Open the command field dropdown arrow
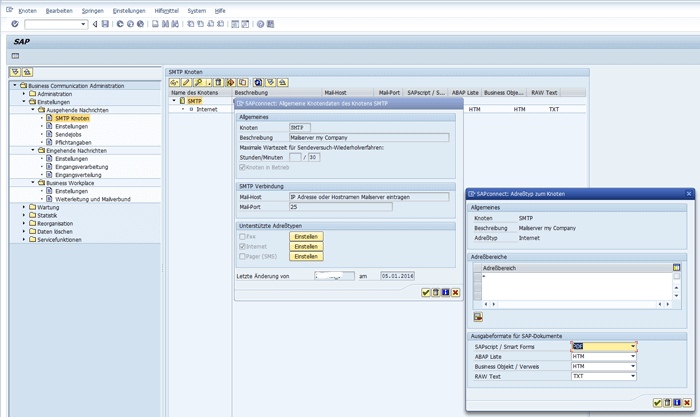The height and width of the screenshot is (417, 700). pos(83,24)
